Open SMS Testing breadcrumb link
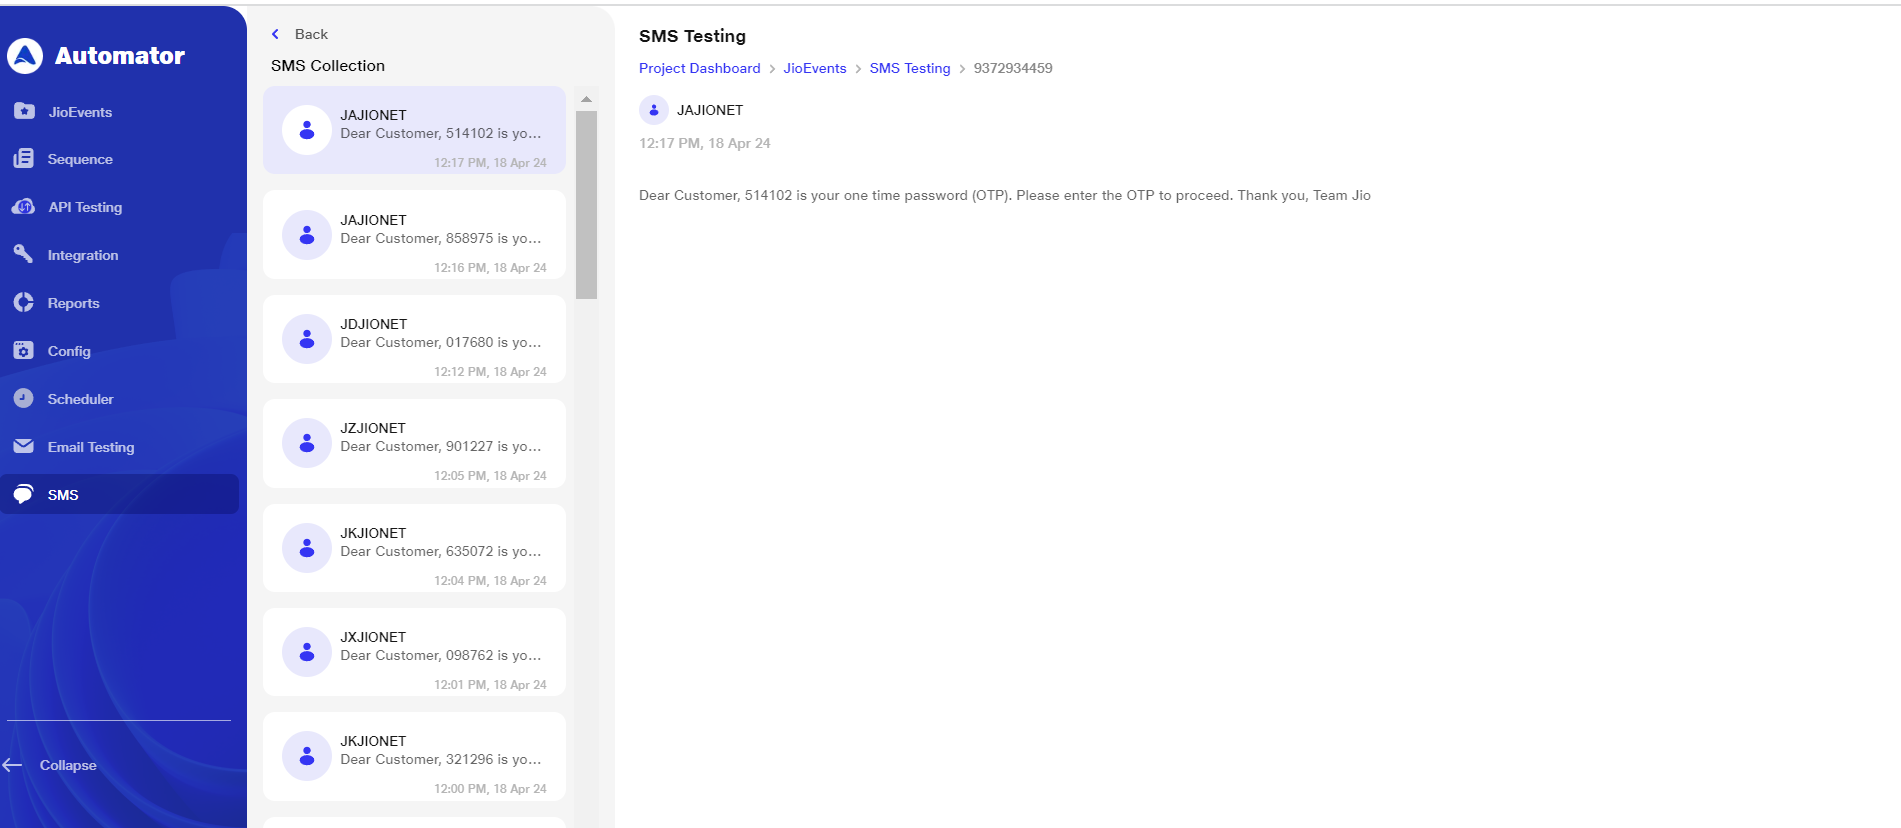Image resolution: width=1901 pixels, height=828 pixels. (910, 68)
